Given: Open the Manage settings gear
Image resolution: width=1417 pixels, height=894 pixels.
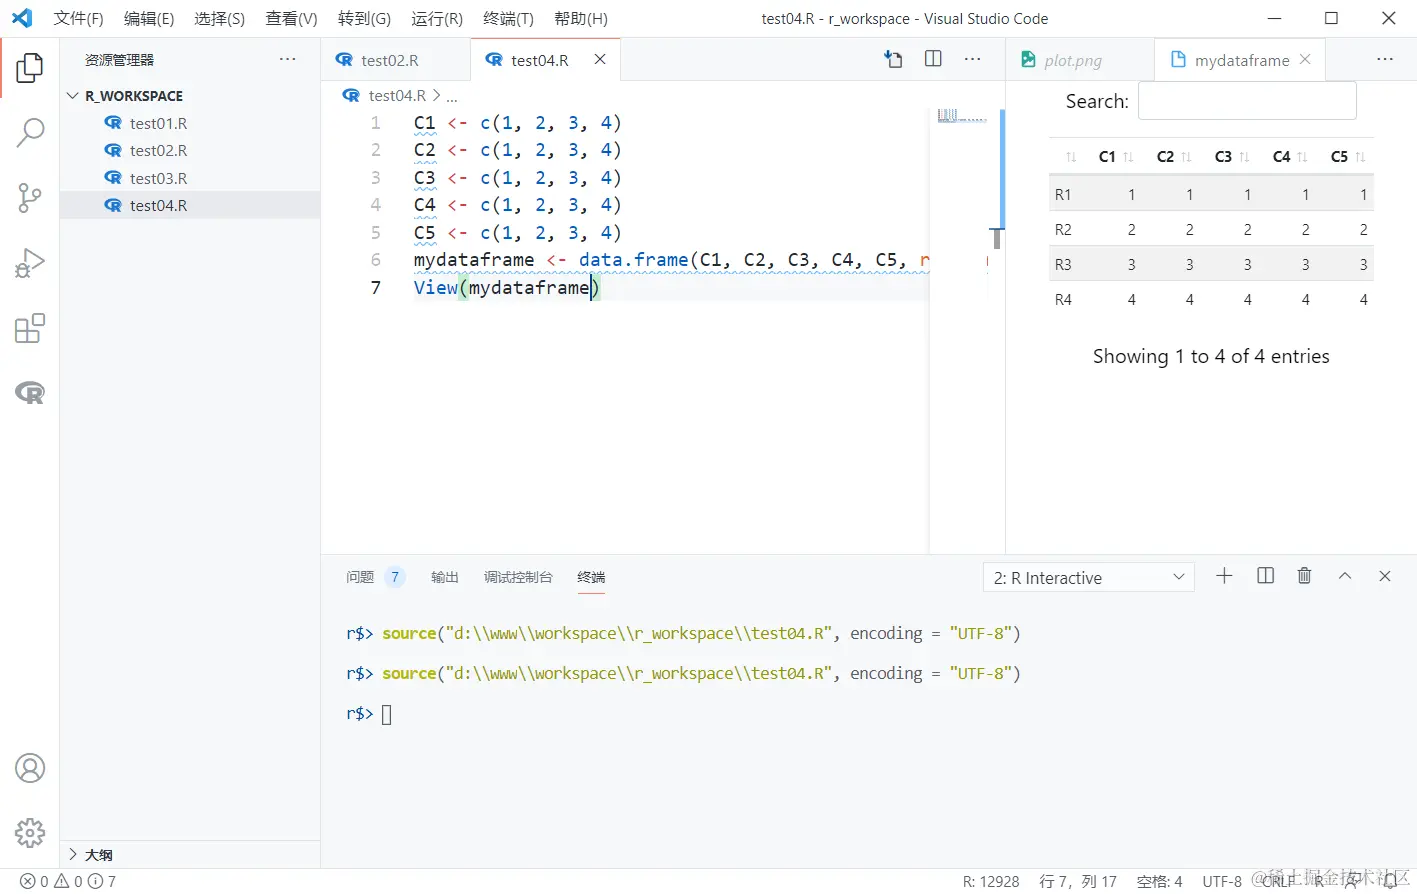Looking at the screenshot, I should [30, 832].
